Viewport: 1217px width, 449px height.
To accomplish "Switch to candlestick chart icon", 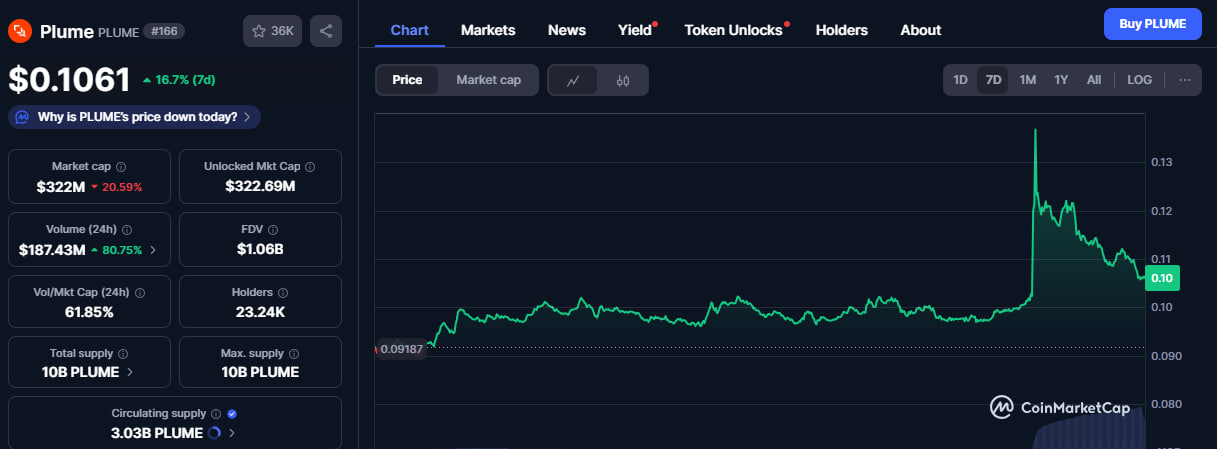I will click(623, 80).
